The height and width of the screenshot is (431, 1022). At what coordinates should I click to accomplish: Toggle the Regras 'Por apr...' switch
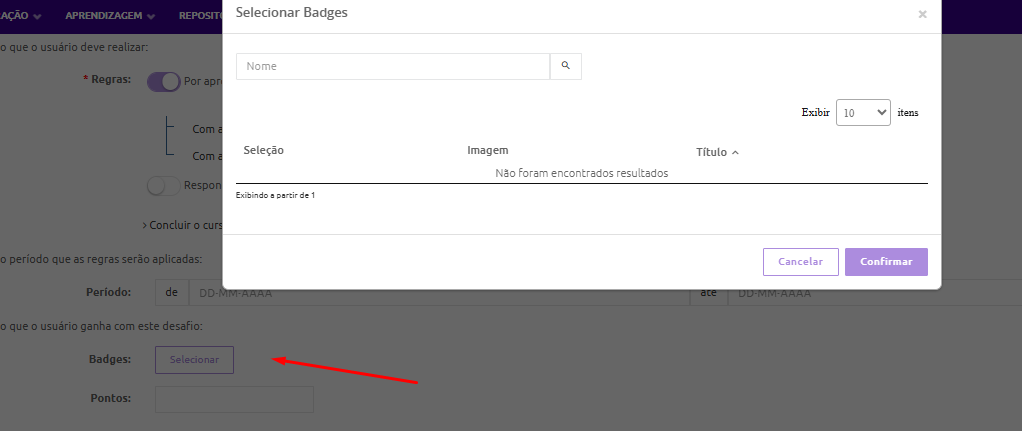(x=163, y=82)
